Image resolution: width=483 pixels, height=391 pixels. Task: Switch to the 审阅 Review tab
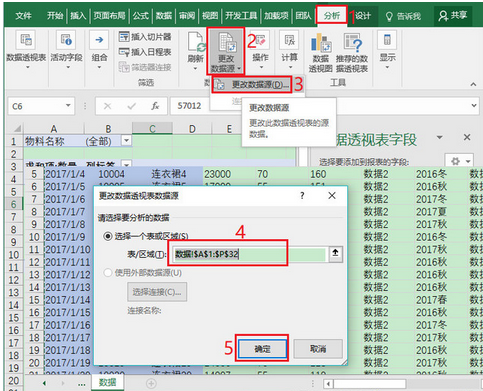coord(187,16)
